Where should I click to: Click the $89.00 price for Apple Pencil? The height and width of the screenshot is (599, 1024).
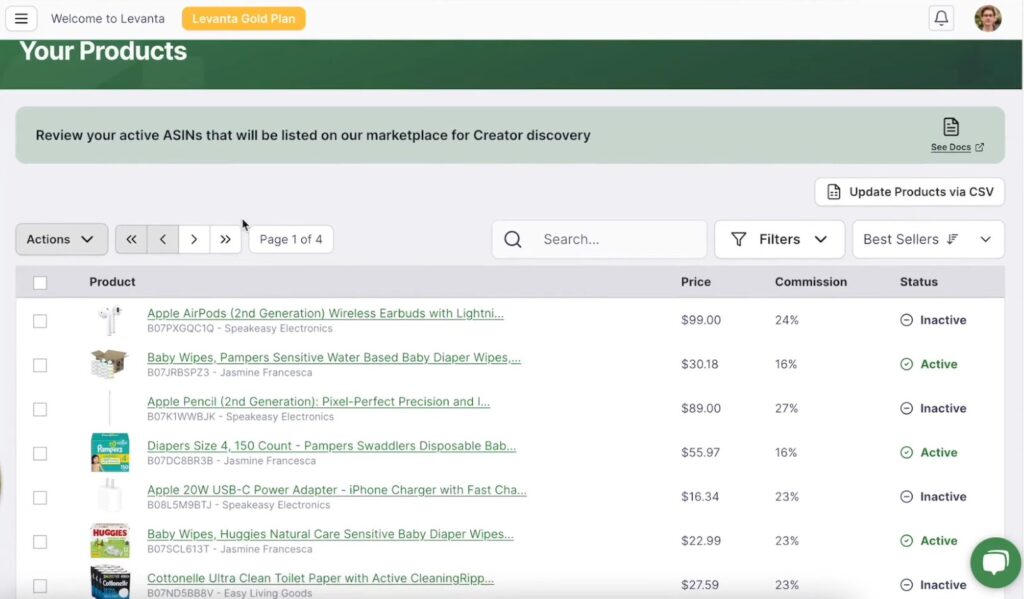(701, 408)
